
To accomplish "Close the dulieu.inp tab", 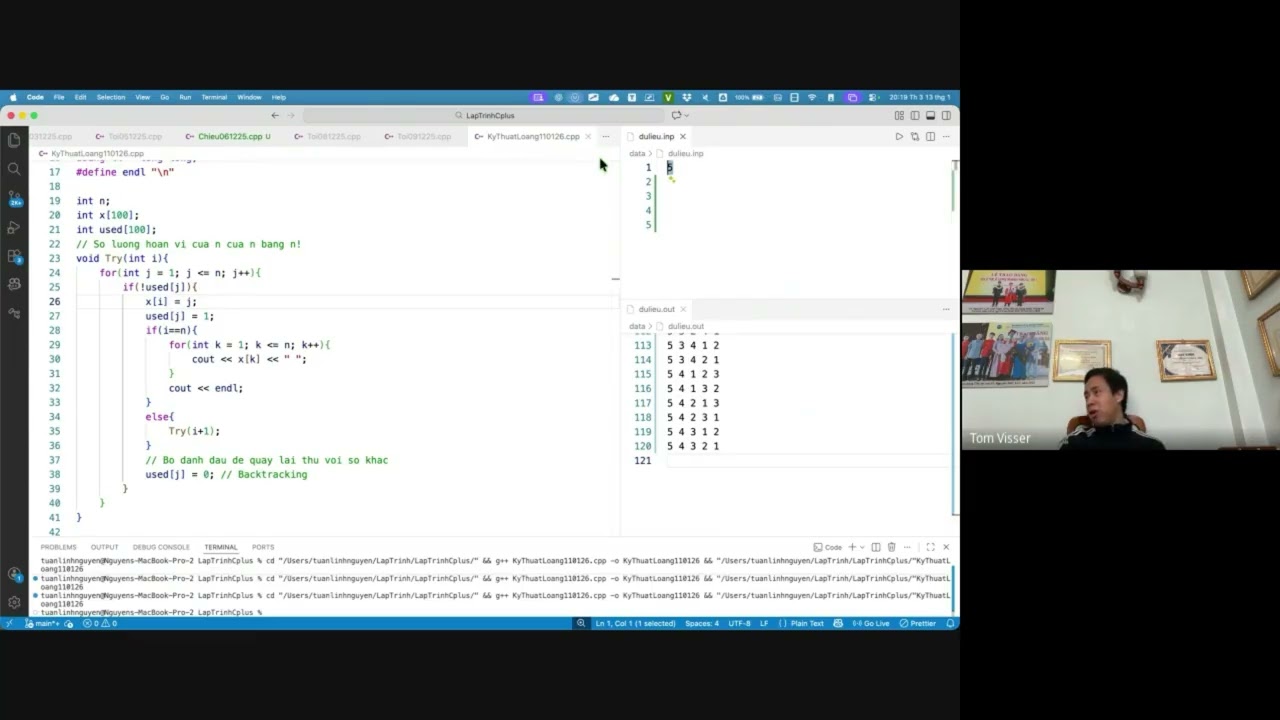I will point(683,136).
